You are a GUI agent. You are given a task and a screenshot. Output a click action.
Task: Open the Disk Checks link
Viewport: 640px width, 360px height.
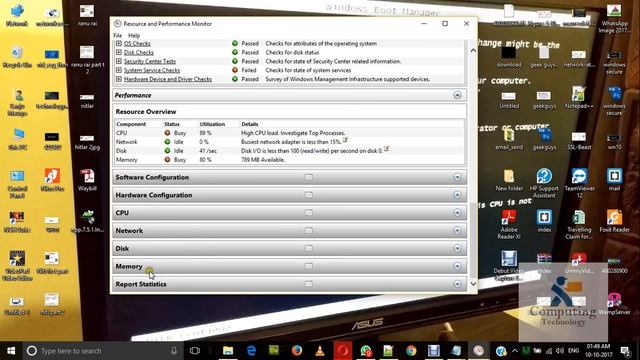click(139, 52)
